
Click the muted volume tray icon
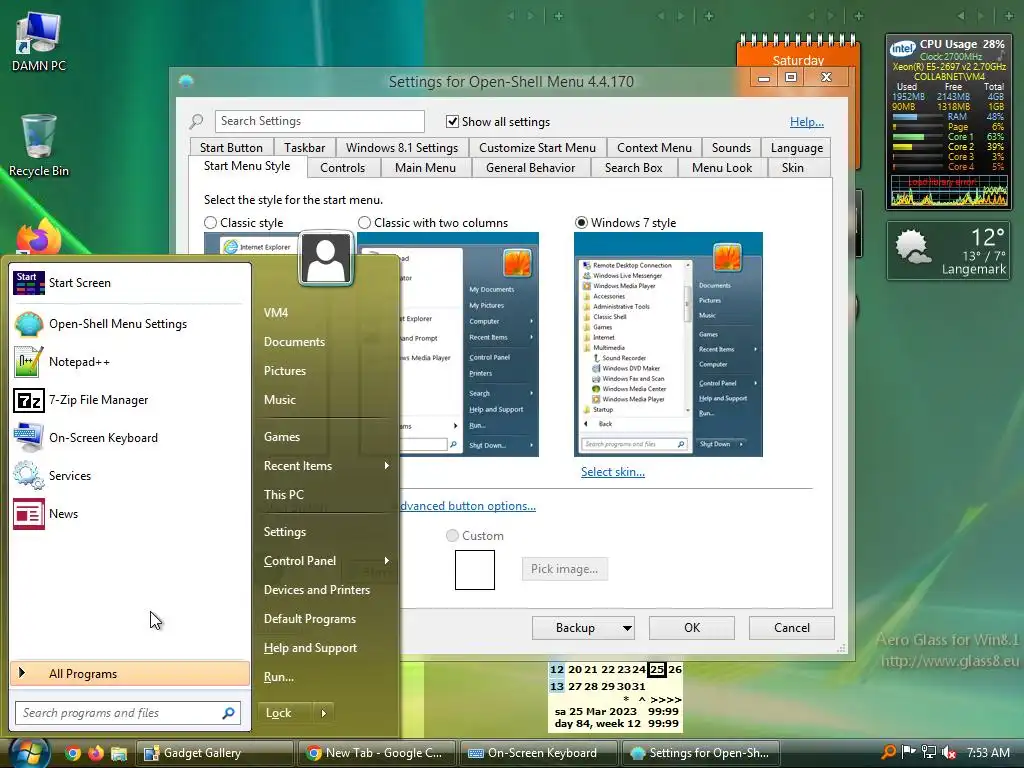[x=949, y=752]
